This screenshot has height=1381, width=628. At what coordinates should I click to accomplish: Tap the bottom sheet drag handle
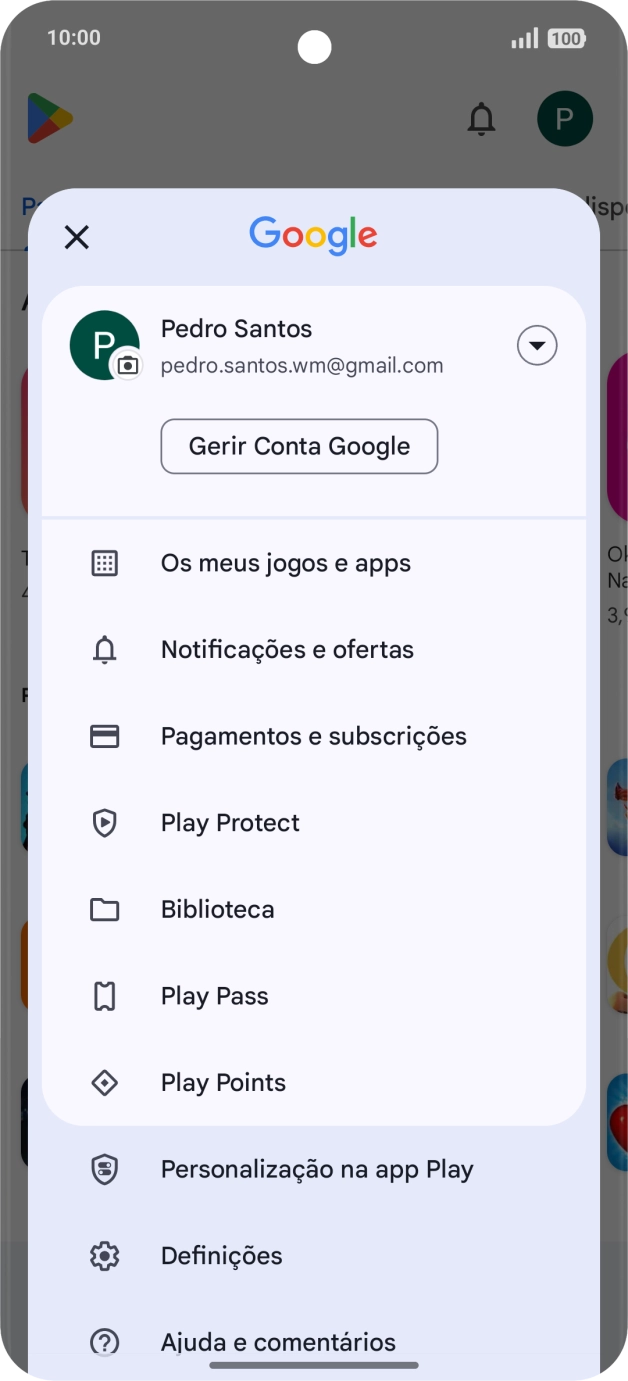[314, 1365]
